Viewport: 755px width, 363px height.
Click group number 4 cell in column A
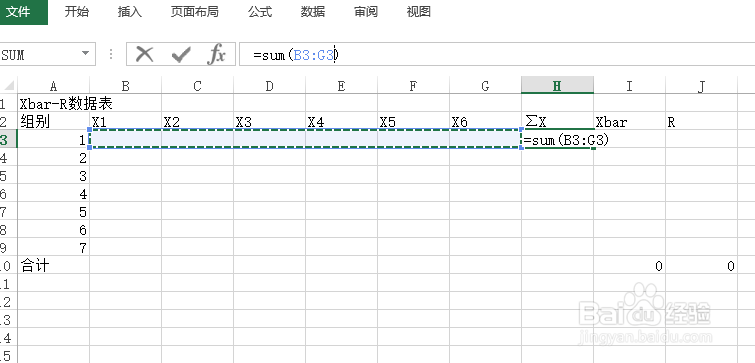tap(53, 194)
